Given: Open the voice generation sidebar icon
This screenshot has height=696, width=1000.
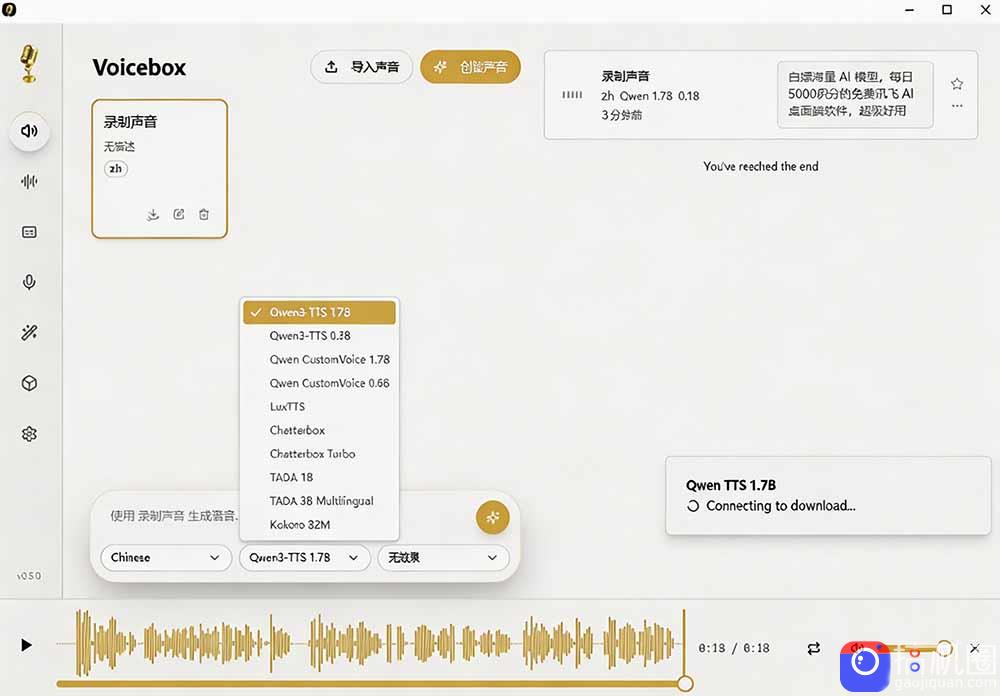Looking at the screenshot, I should pos(29,131).
